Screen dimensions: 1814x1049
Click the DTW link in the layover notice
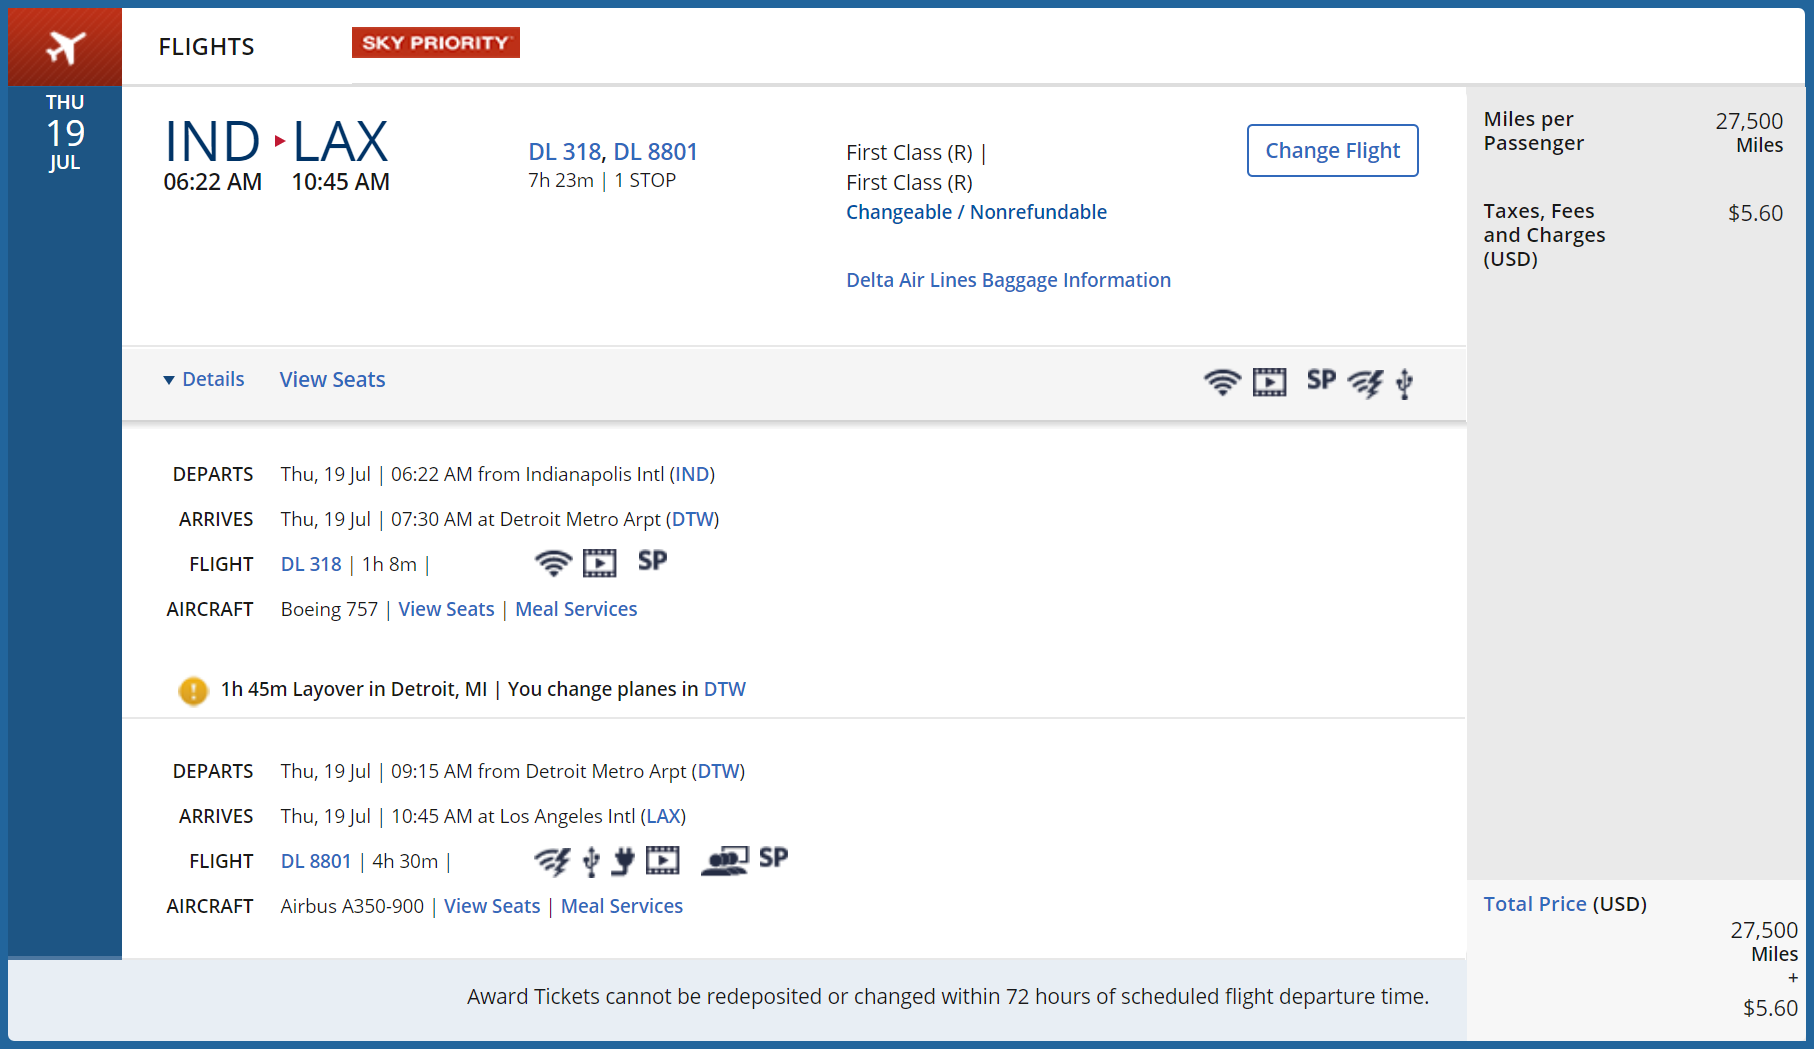tap(725, 689)
